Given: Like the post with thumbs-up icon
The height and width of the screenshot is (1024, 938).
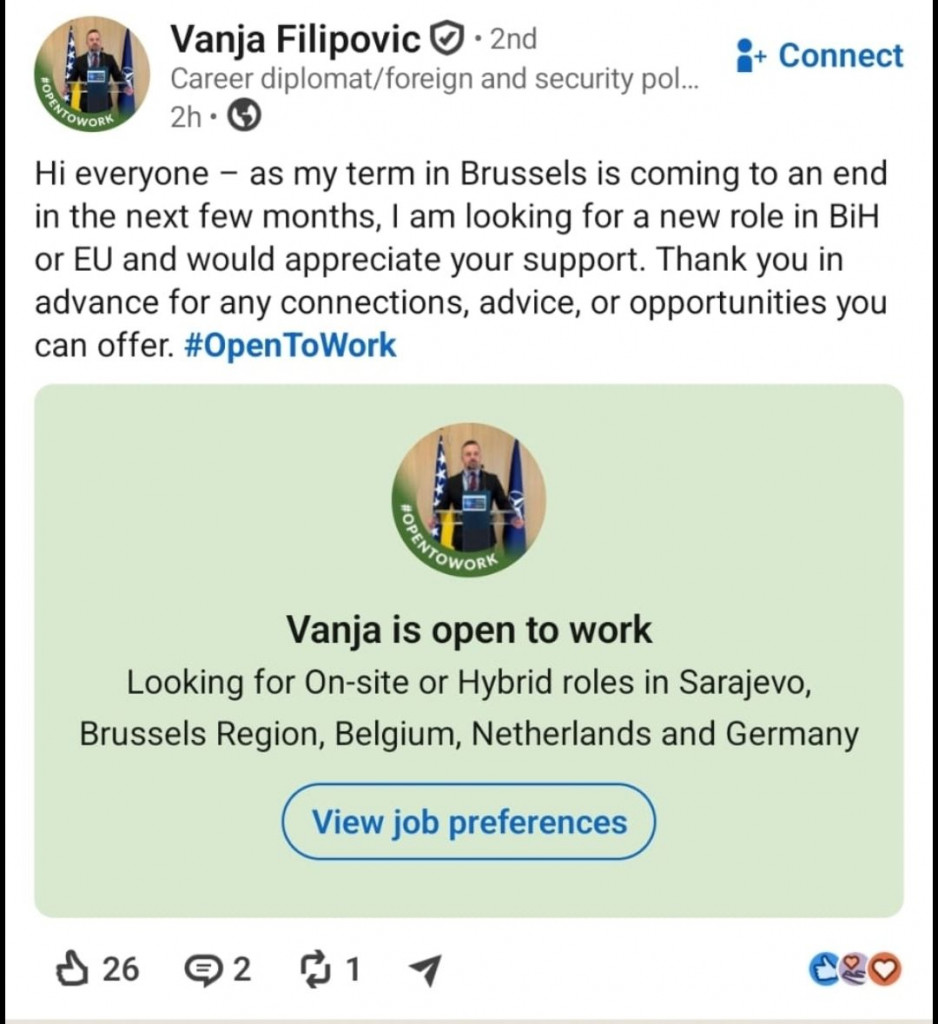Looking at the screenshot, I should tap(72, 969).
